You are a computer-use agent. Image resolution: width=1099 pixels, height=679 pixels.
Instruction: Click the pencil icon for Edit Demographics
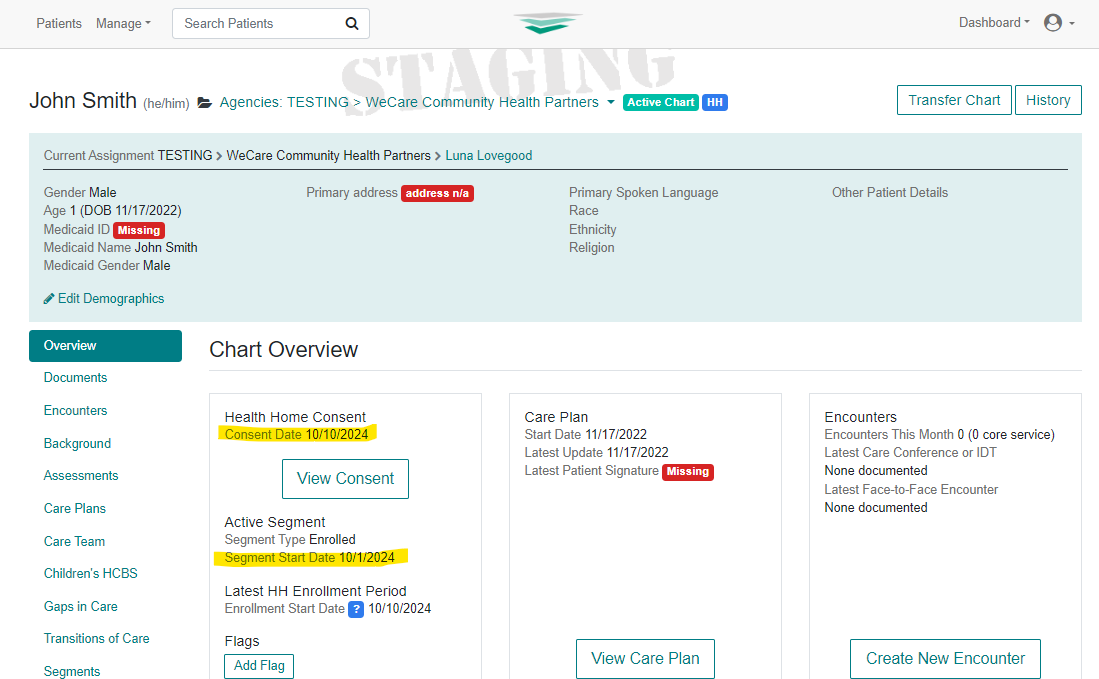coord(49,299)
